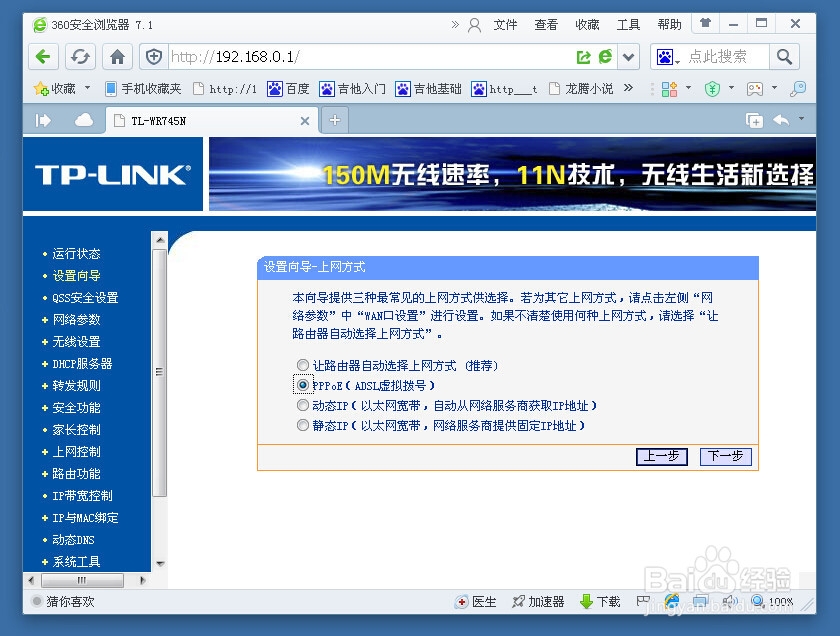The image size is (840, 636).
Task: Select 让路由器自动选择上网方式 radio button
Action: (303, 365)
